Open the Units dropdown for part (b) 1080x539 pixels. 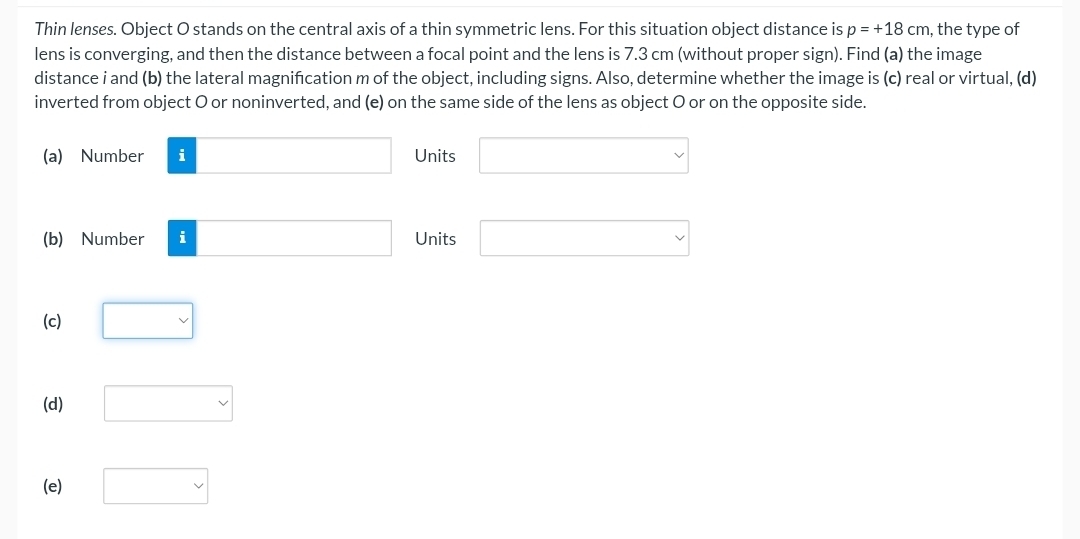point(584,238)
